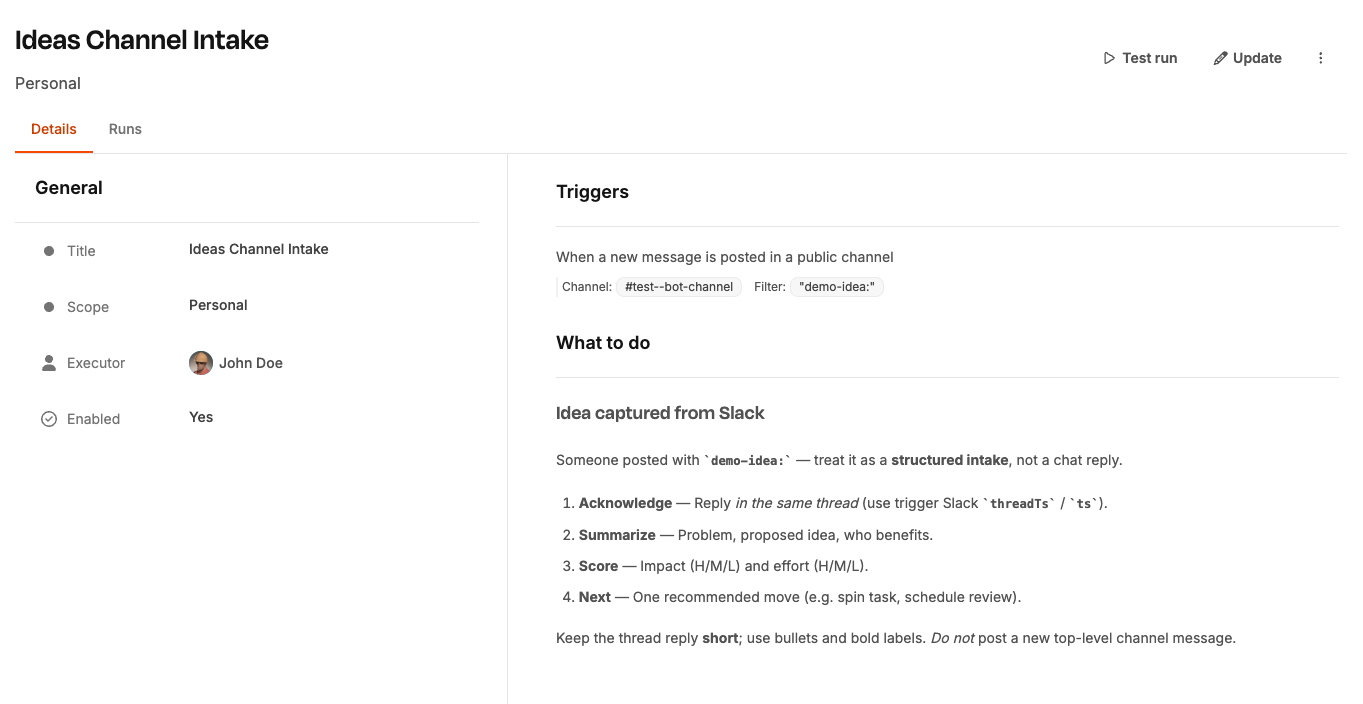The width and height of the screenshot is (1363, 704).
Task: Click the Update pencil icon
Action: (1220, 58)
